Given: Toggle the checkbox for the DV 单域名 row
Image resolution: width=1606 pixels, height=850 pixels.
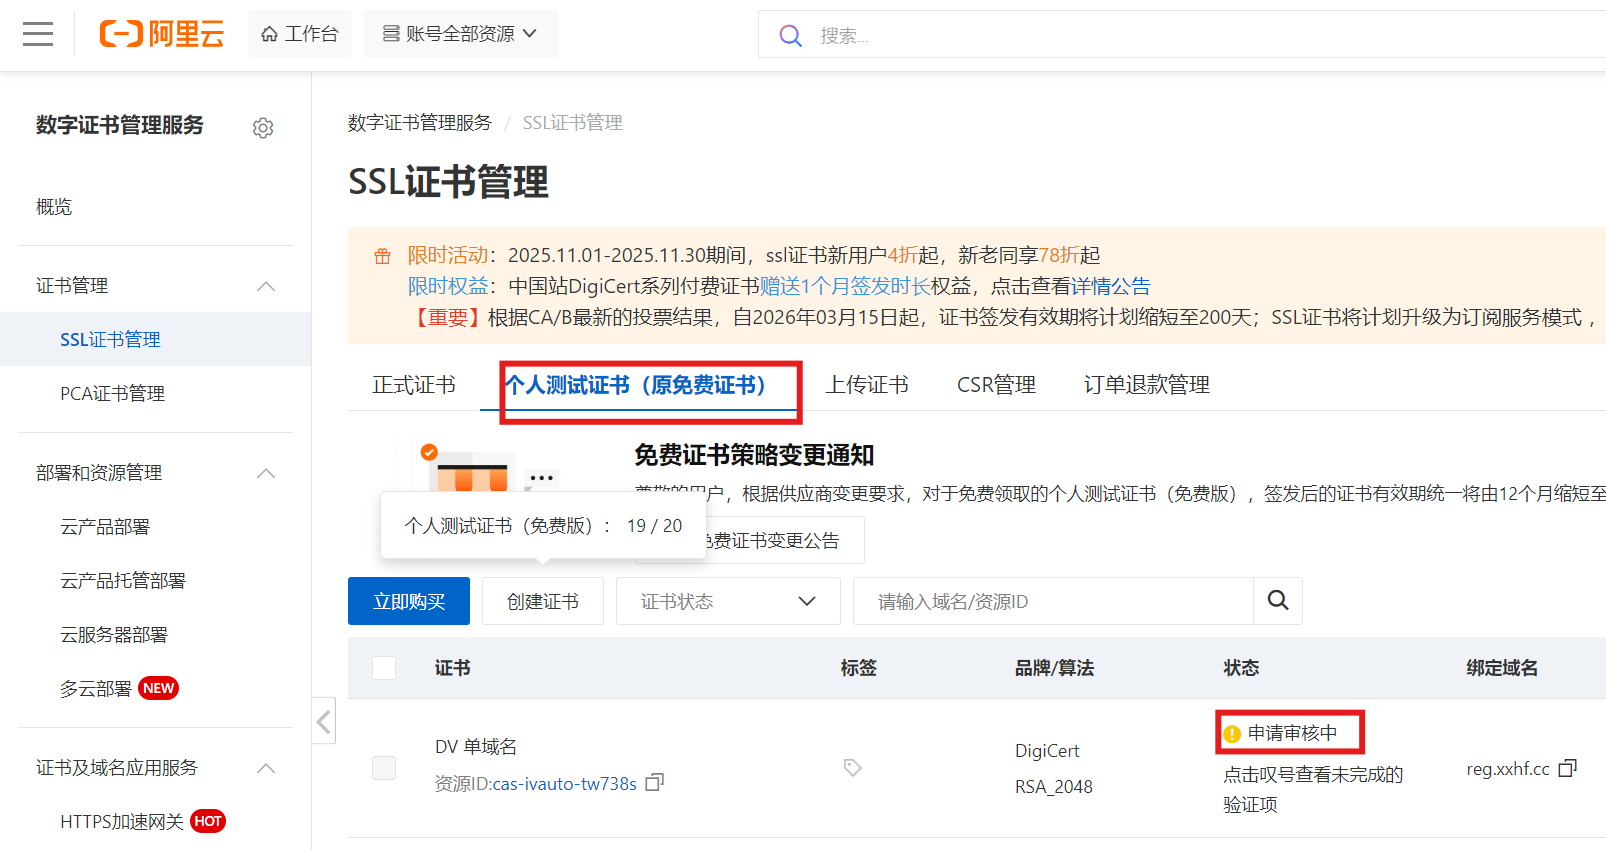Looking at the screenshot, I should pyautogui.click(x=384, y=768).
